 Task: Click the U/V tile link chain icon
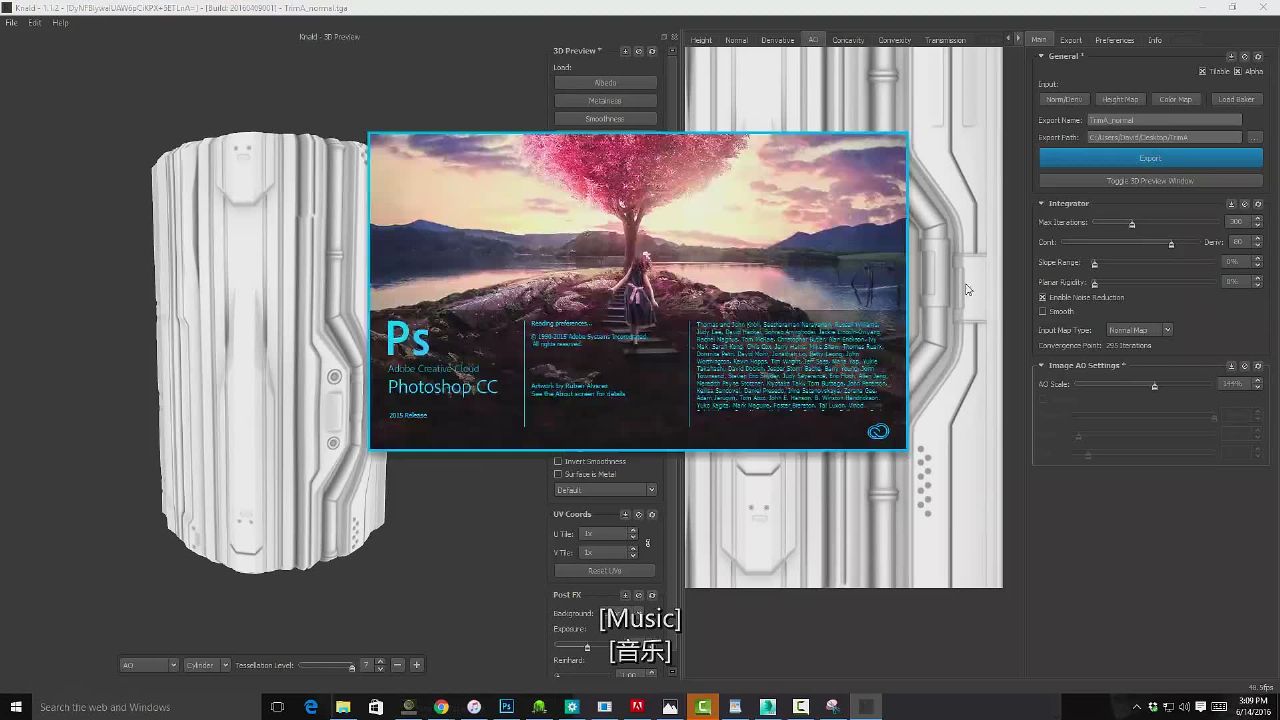[x=648, y=543]
